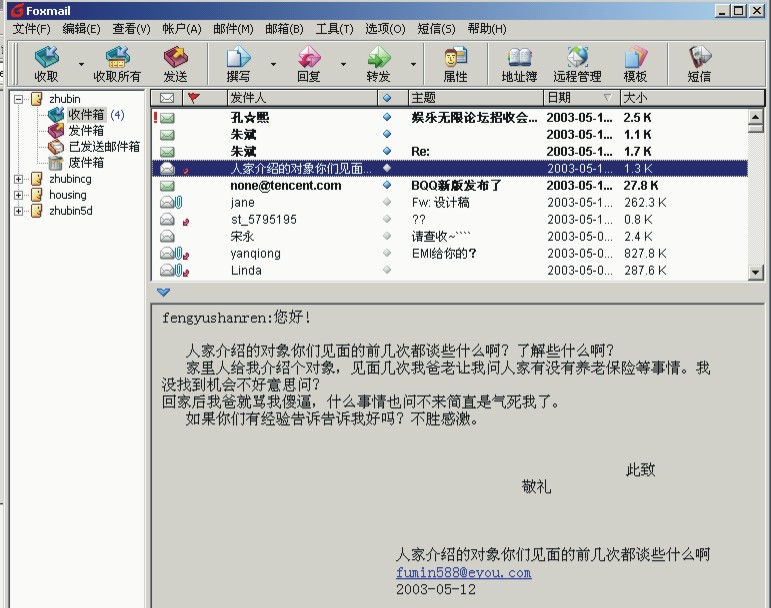
Task: Toggle diamond mark on jane message
Action: 387,202
